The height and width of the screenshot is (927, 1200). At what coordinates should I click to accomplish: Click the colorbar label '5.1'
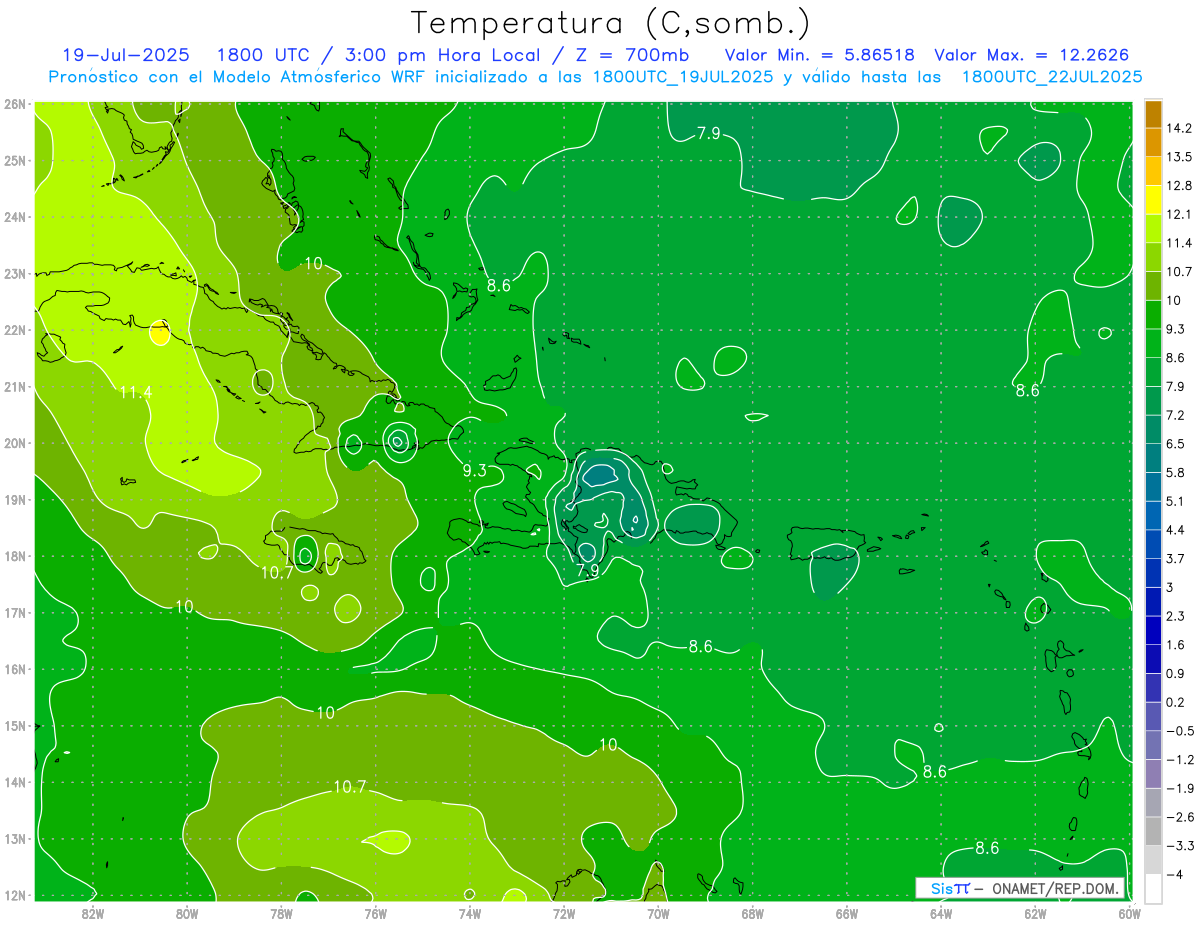click(1176, 501)
